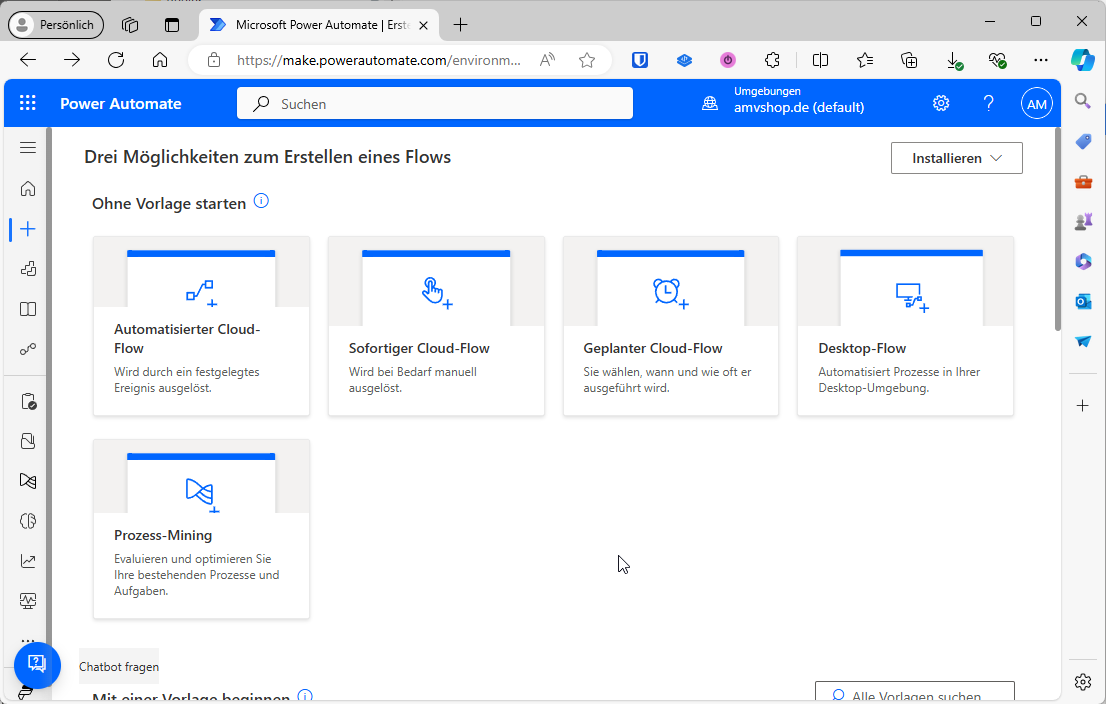Click Alle Vorlagen suchen
The height and width of the screenshot is (704, 1106).
click(x=913, y=693)
